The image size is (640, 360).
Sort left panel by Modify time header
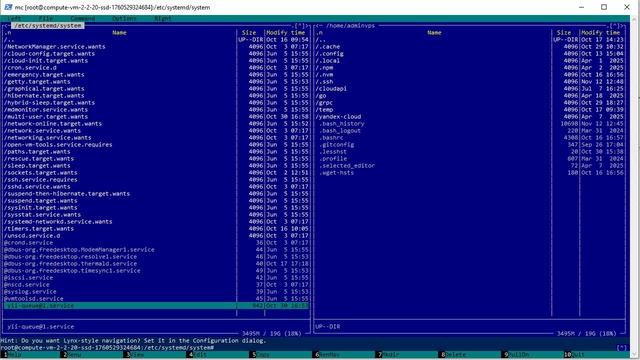287,33
